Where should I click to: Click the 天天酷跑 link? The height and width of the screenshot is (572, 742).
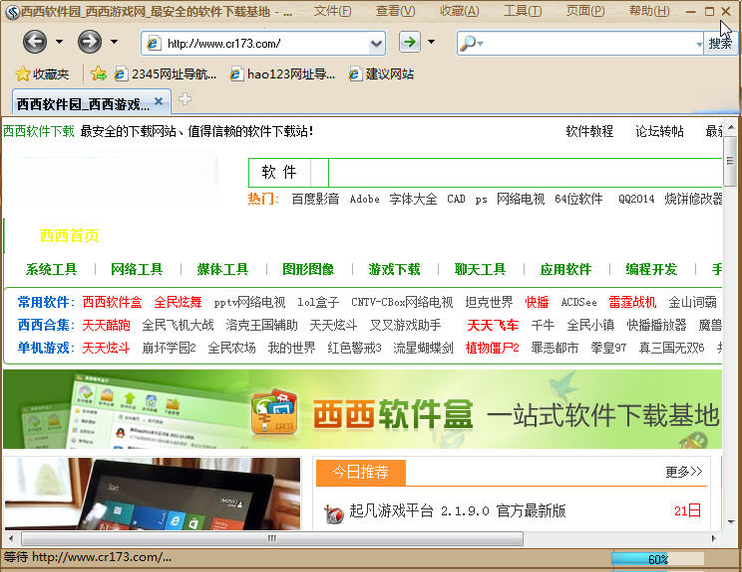pyautogui.click(x=106, y=325)
